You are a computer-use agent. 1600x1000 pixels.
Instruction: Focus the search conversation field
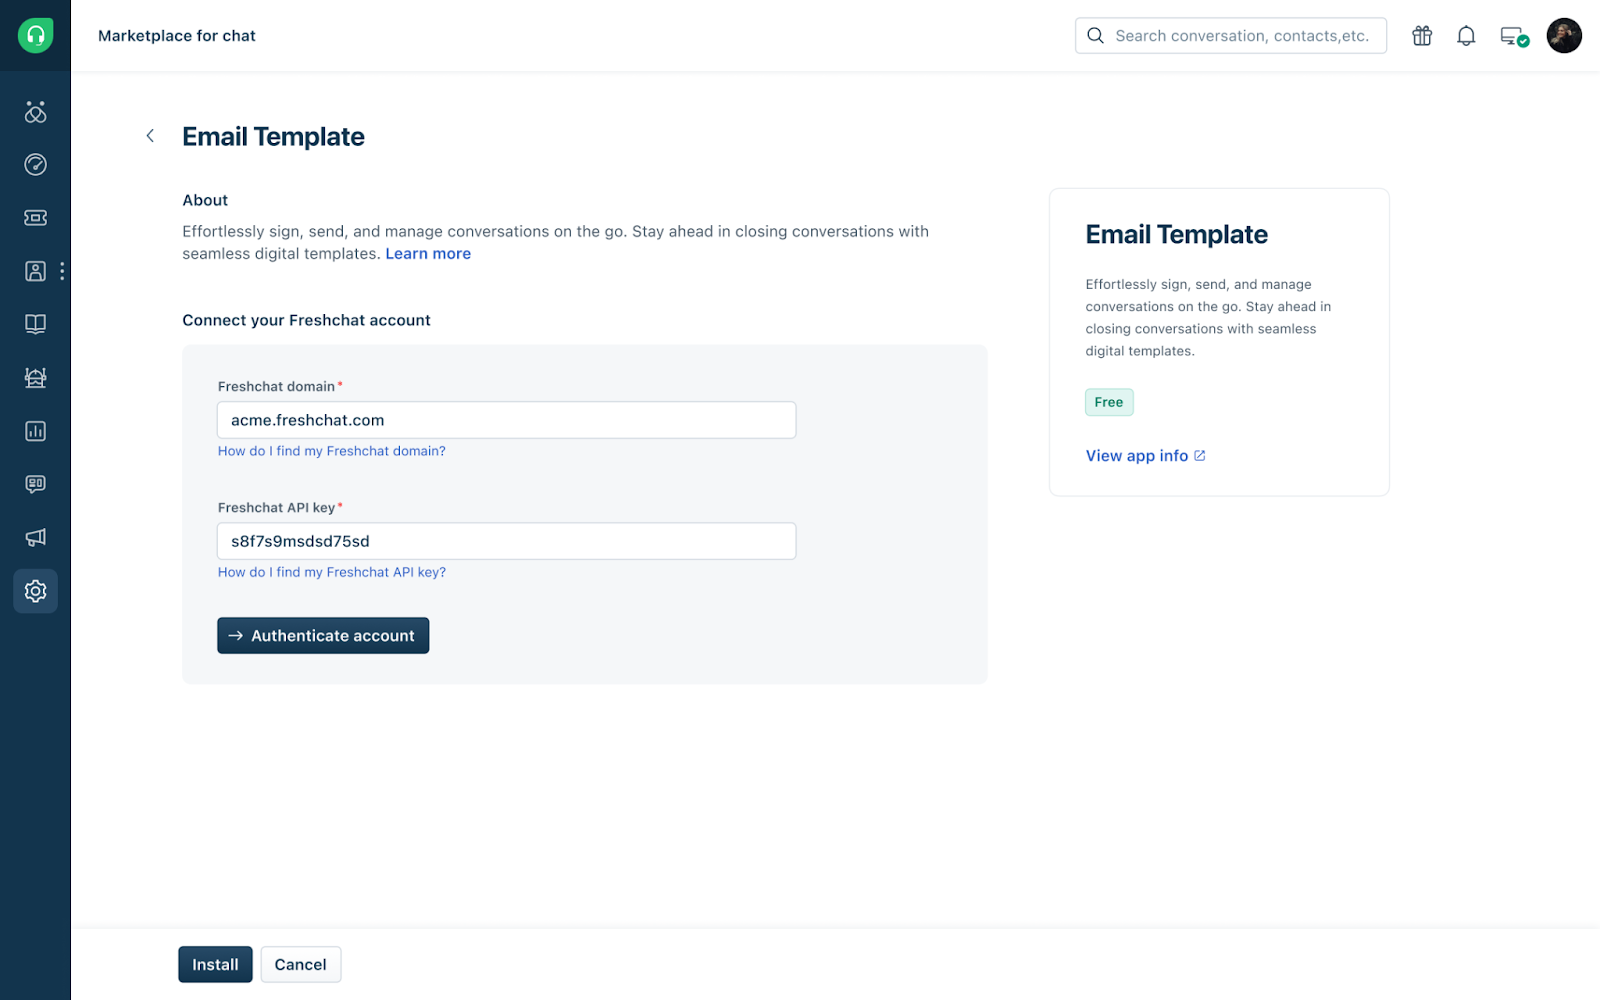tap(1231, 36)
